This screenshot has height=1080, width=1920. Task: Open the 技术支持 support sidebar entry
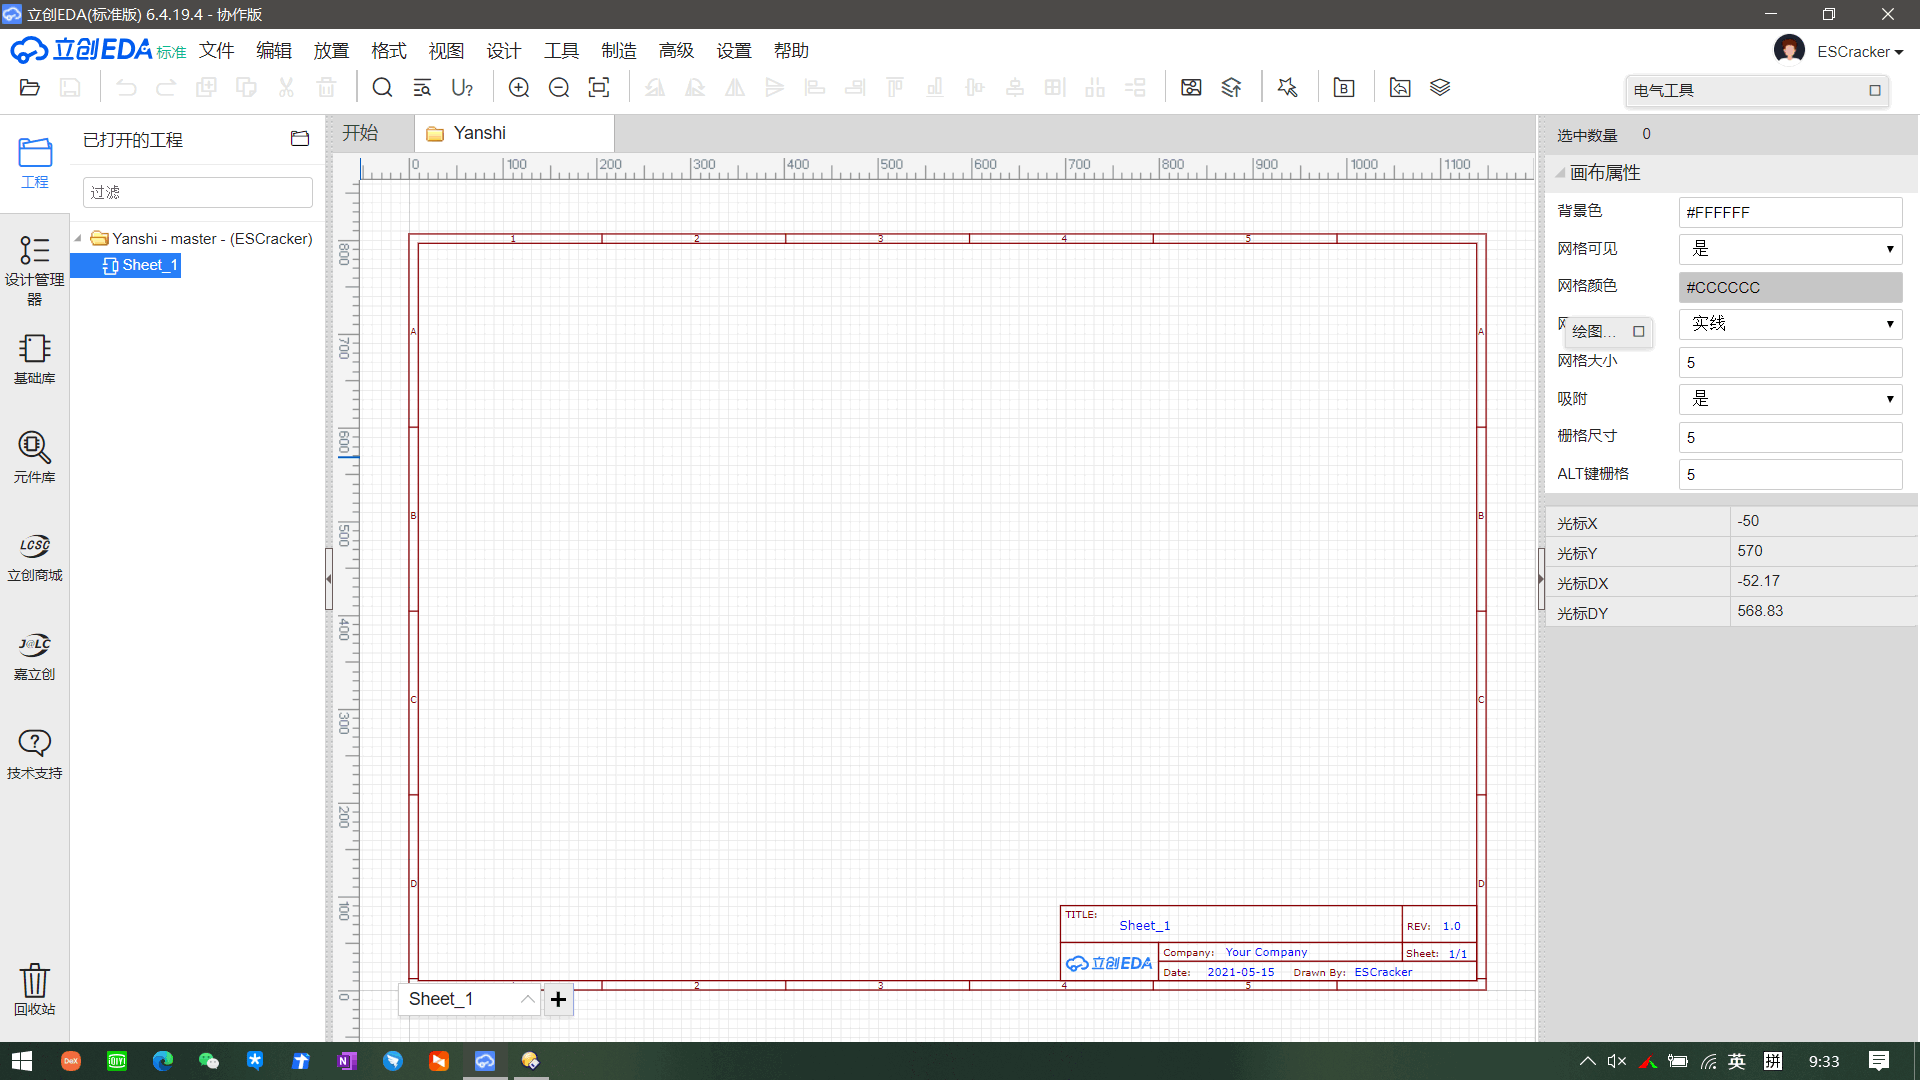(x=35, y=754)
